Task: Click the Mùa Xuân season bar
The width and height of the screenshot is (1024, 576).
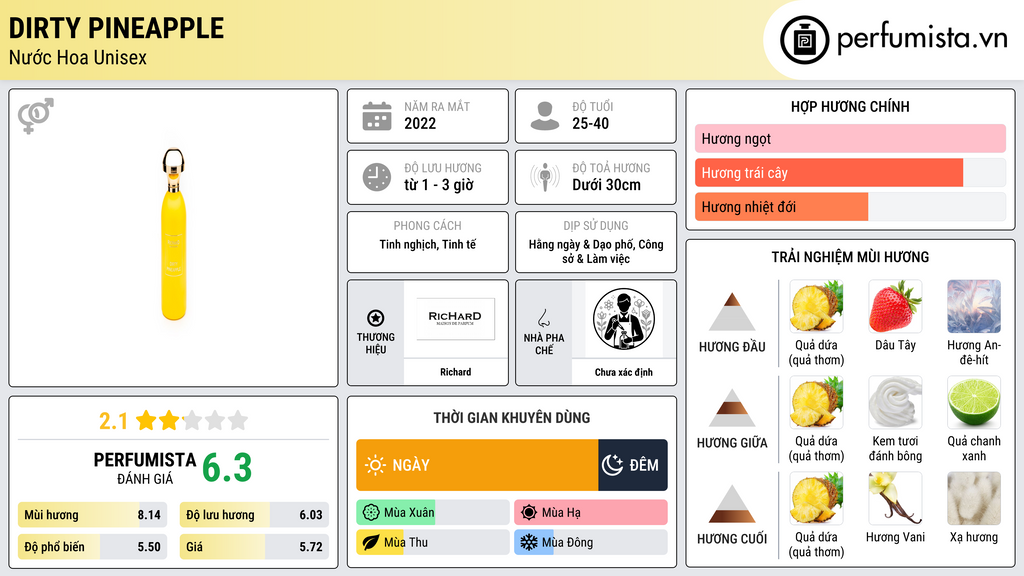Action: point(433,513)
